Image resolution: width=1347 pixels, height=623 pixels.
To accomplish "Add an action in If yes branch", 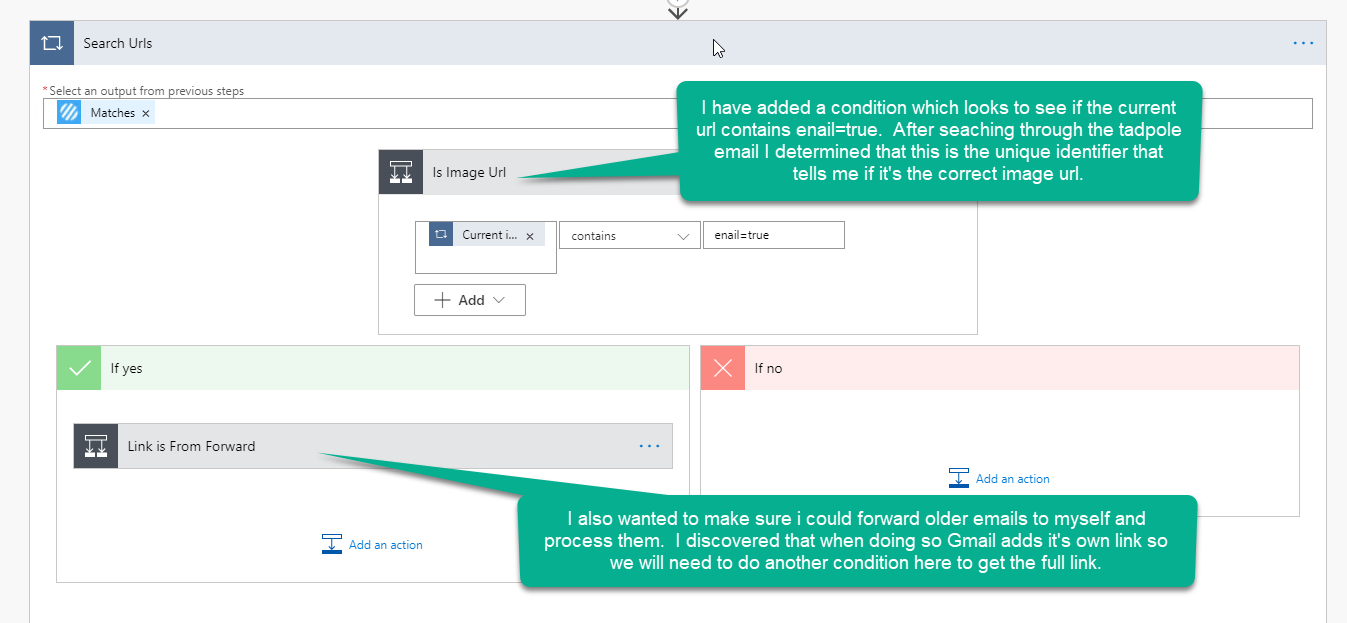I will coord(372,545).
